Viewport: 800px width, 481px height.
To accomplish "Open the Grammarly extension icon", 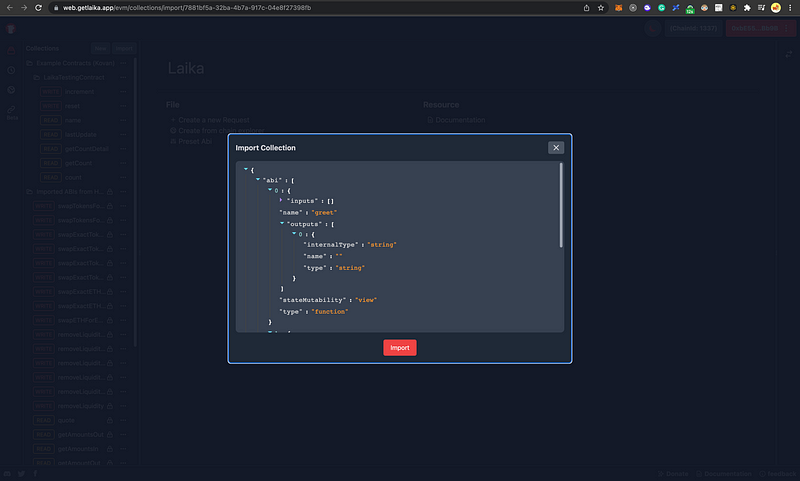I will point(661,8).
